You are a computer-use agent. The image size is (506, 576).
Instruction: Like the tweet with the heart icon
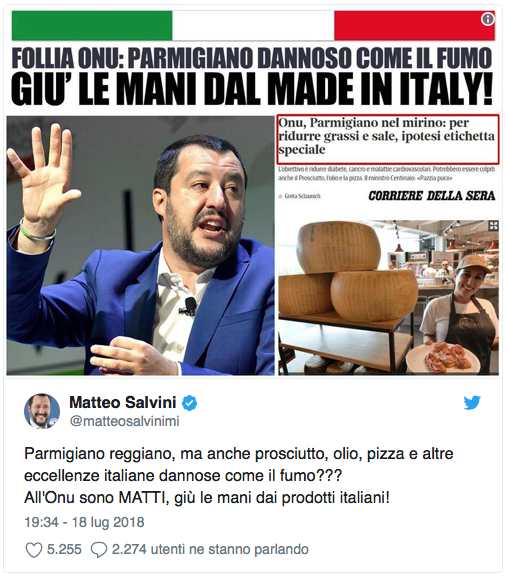tap(34, 550)
